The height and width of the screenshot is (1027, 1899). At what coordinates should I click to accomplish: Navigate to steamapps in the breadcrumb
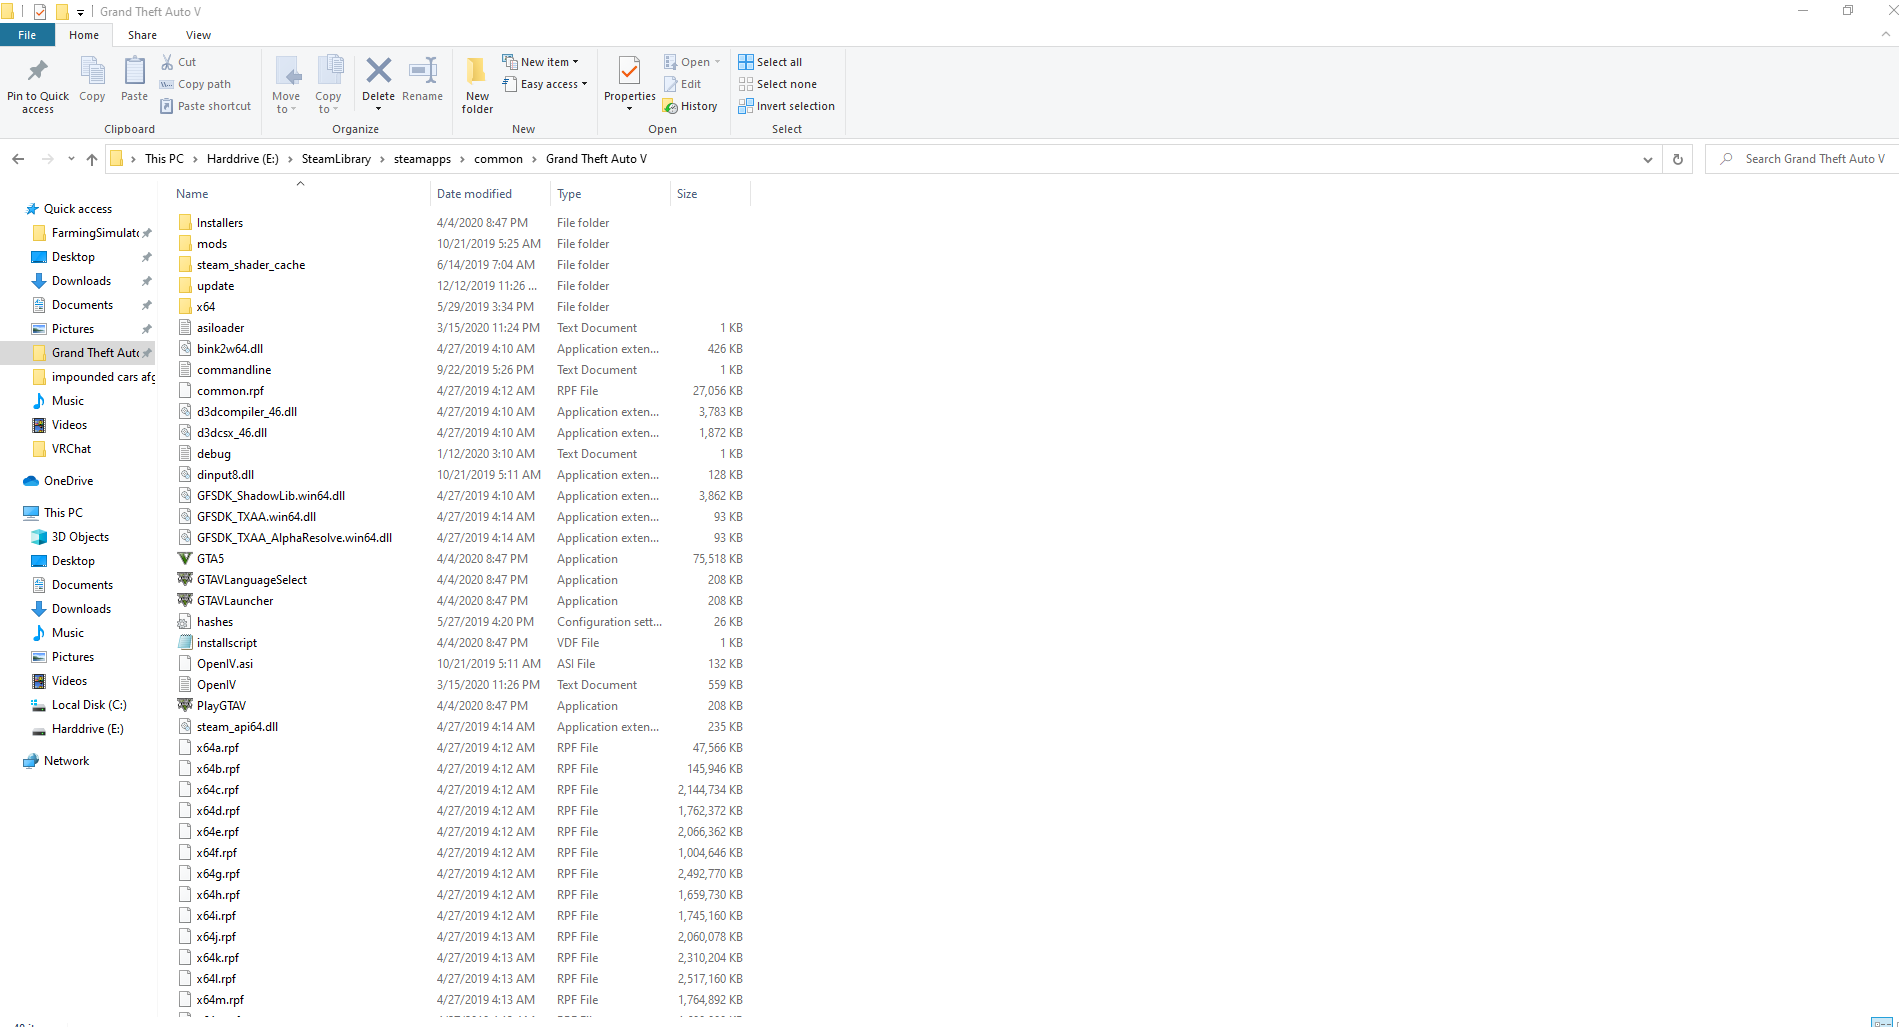(422, 159)
